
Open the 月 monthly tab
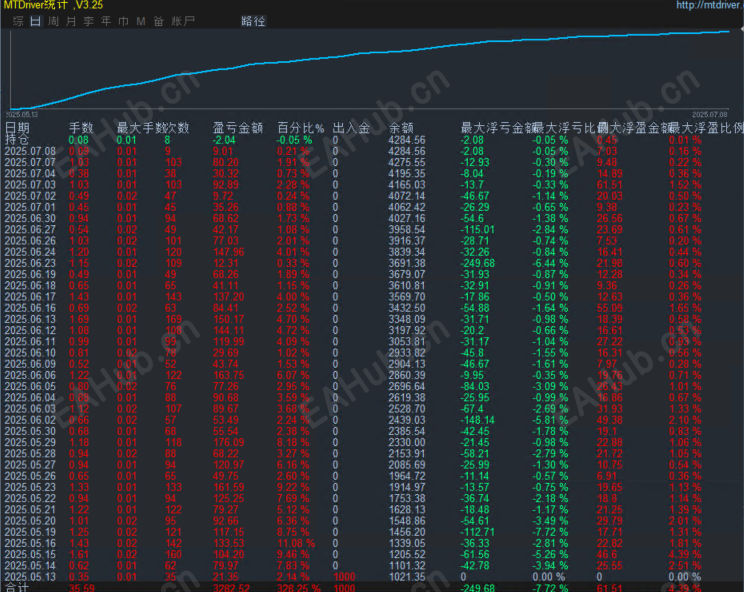tap(71, 21)
